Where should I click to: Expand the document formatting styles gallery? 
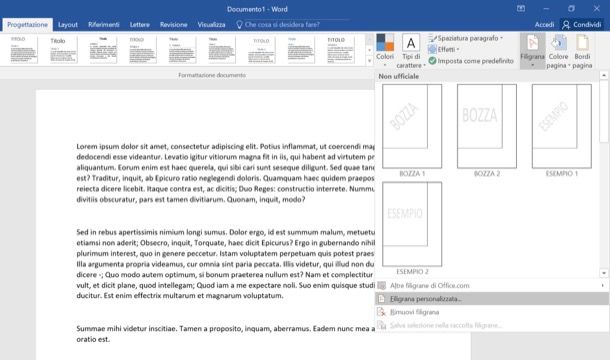(369, 61)
